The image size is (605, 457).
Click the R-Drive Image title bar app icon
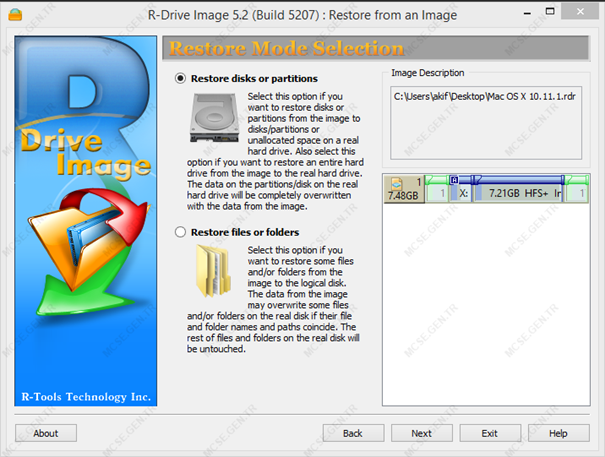(15, 15)
